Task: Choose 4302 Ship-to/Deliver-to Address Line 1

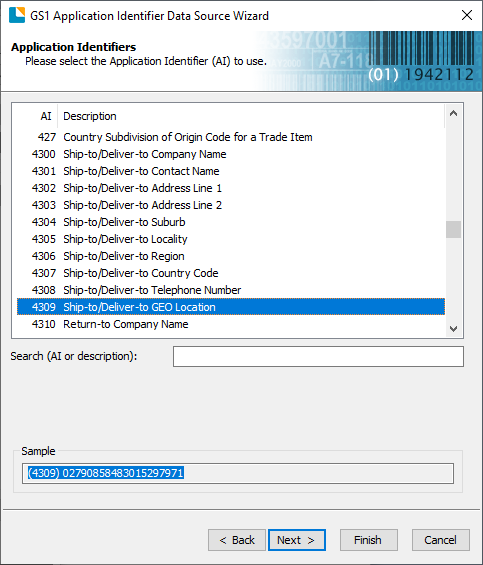Action: pos(231,188)
